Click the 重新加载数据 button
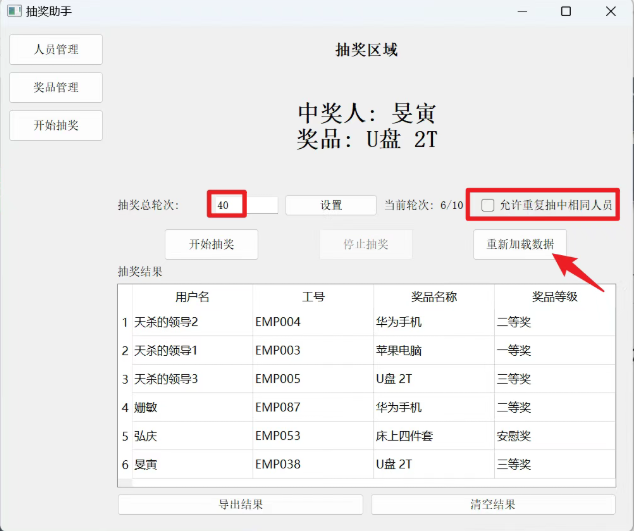Viewport: 634px width, 531px height. [x=520, y=244]
